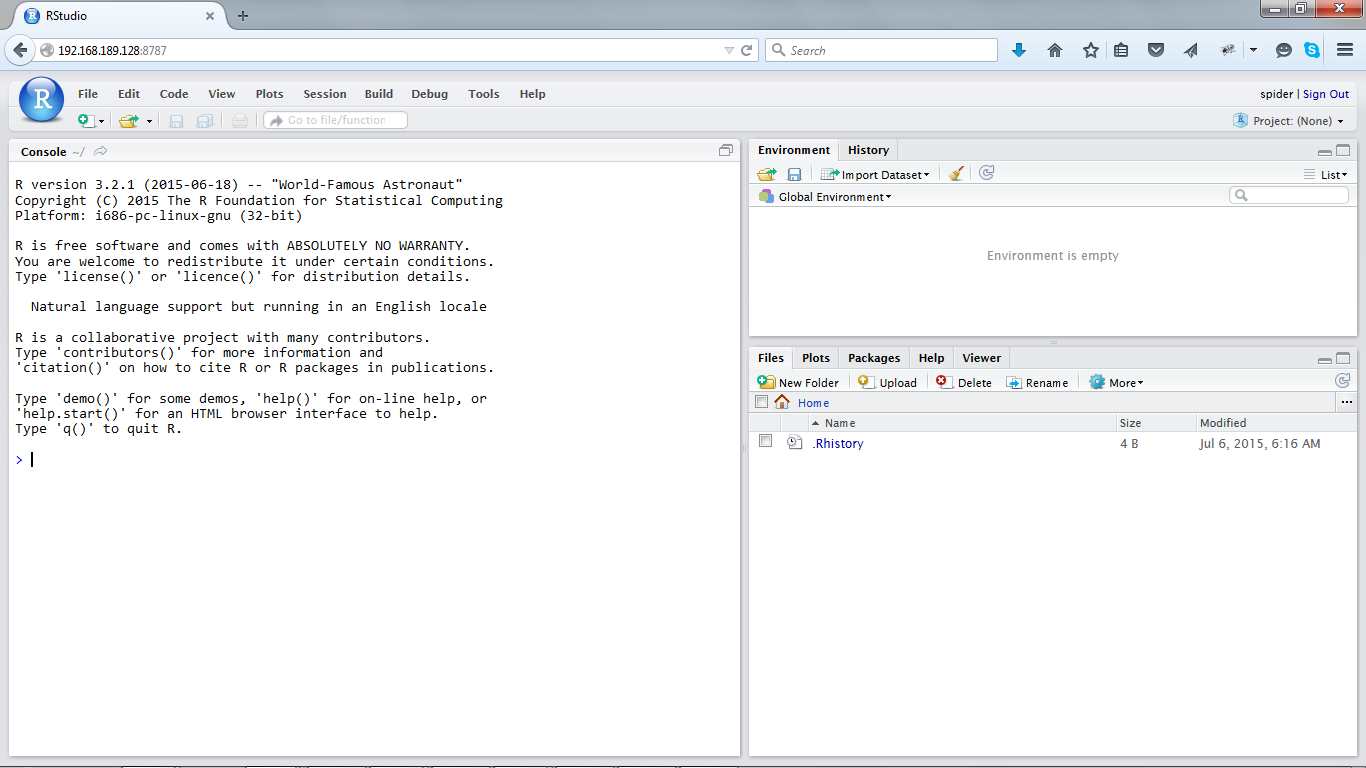
Task: Open the Global Environment dropdown
Action: pyautogui.click(x=825, y=197)
